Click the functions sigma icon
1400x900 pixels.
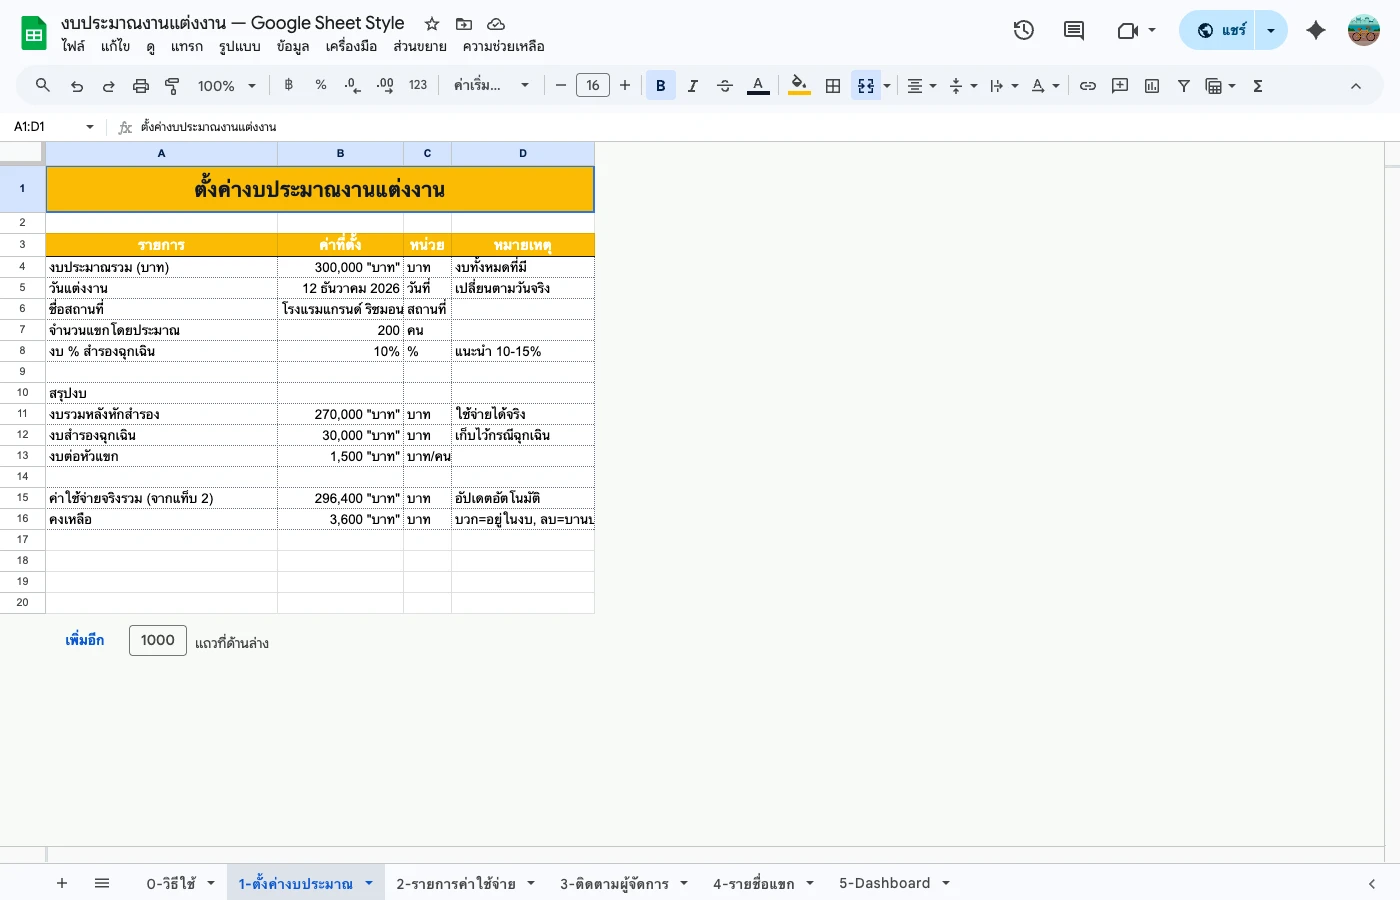[x=1258, y=86]
